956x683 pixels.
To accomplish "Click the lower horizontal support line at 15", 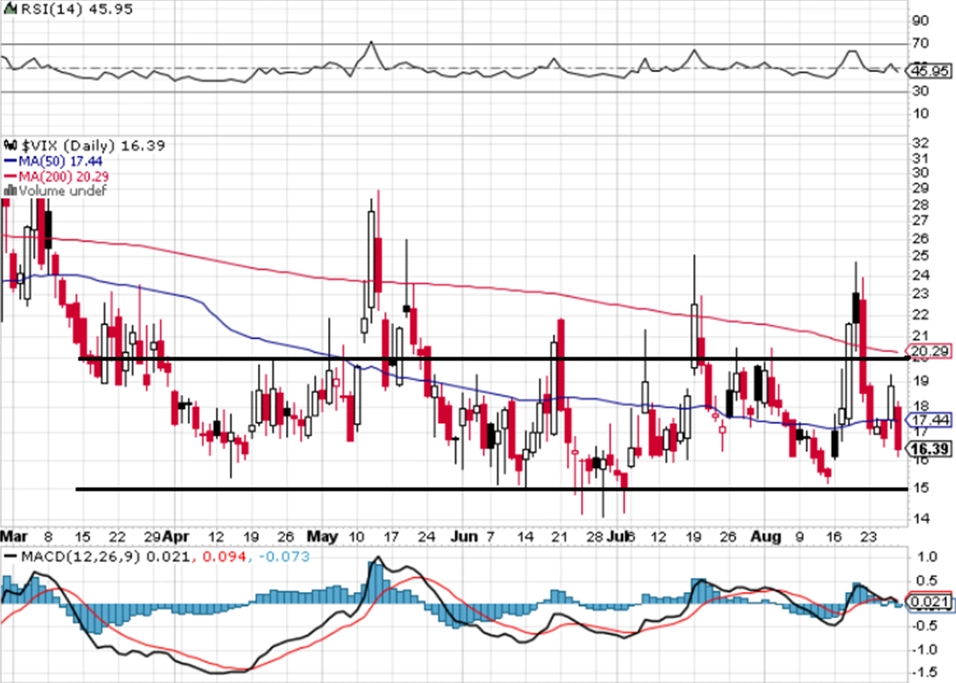I will coord(492,489).
